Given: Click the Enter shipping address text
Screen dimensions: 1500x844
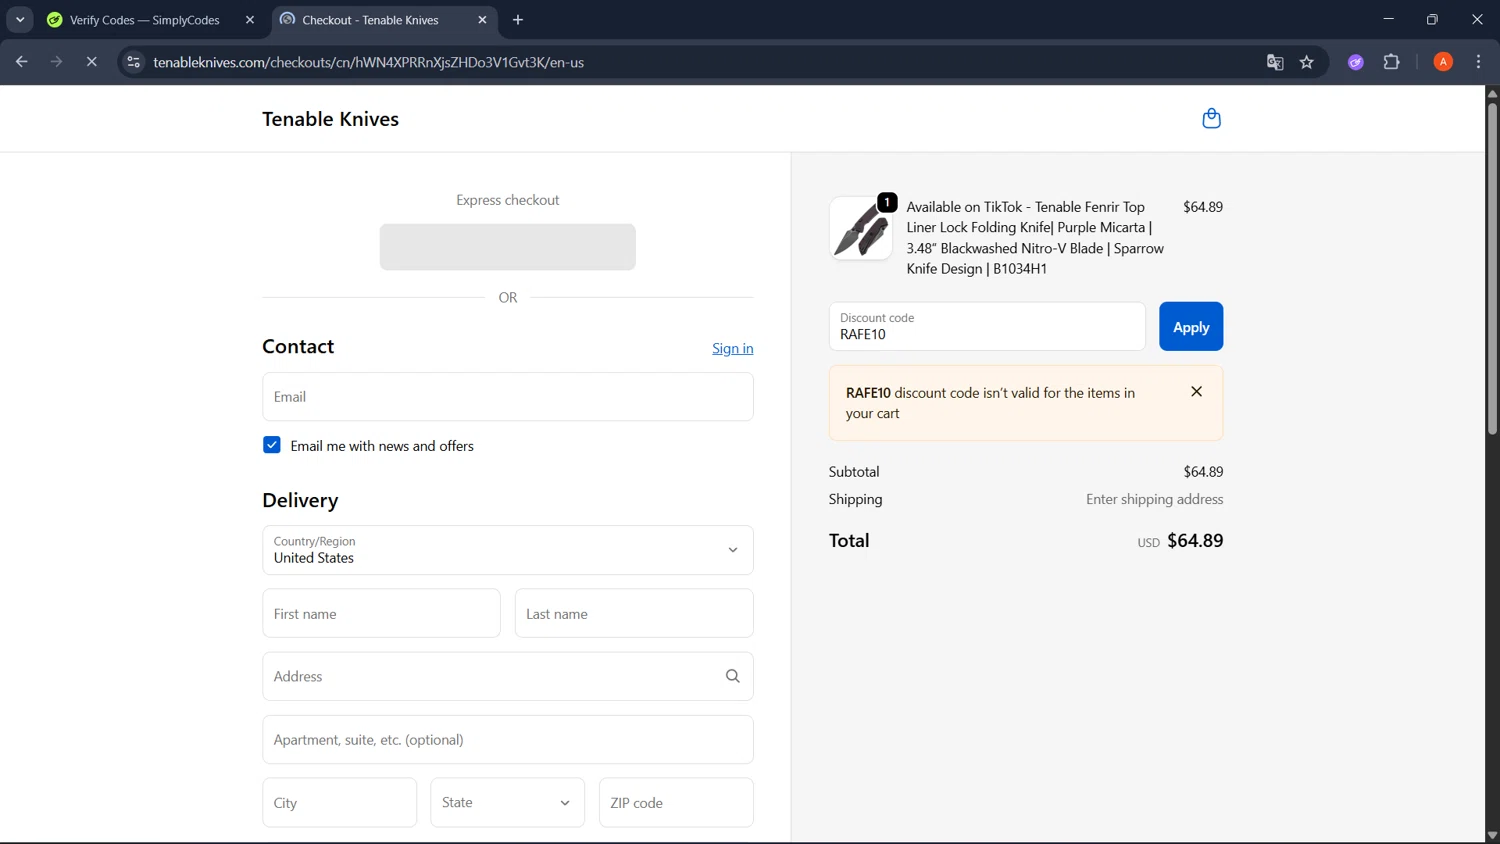Looking at the screenshot, I should click(1154, 499).
